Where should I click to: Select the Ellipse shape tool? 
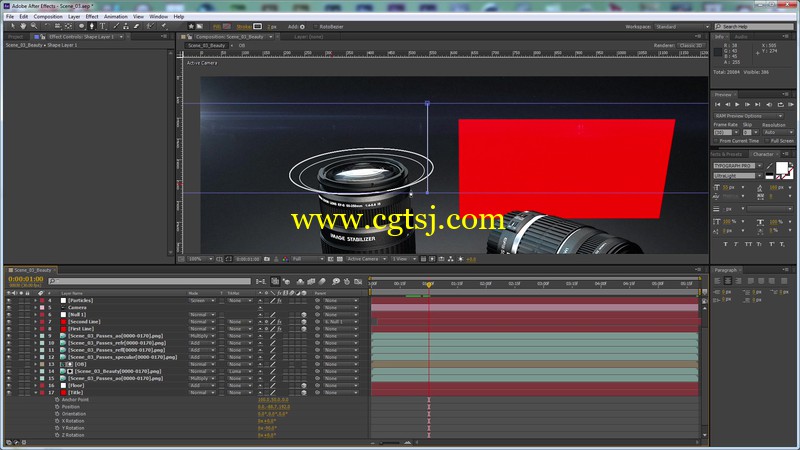point(82,26)
